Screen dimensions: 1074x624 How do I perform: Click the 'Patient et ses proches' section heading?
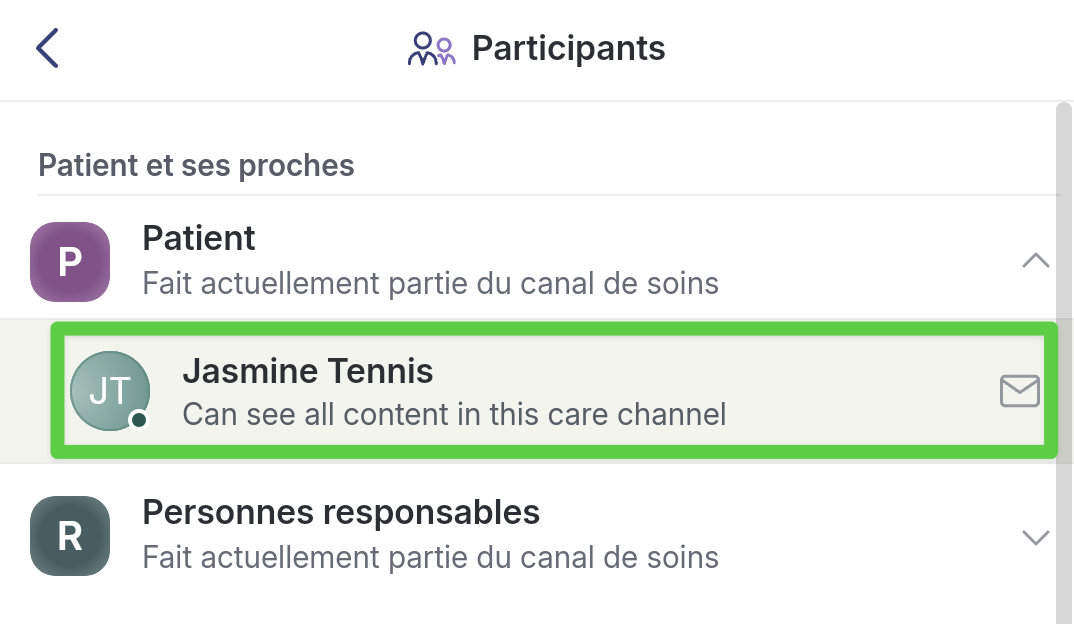[x=196, y=165]
